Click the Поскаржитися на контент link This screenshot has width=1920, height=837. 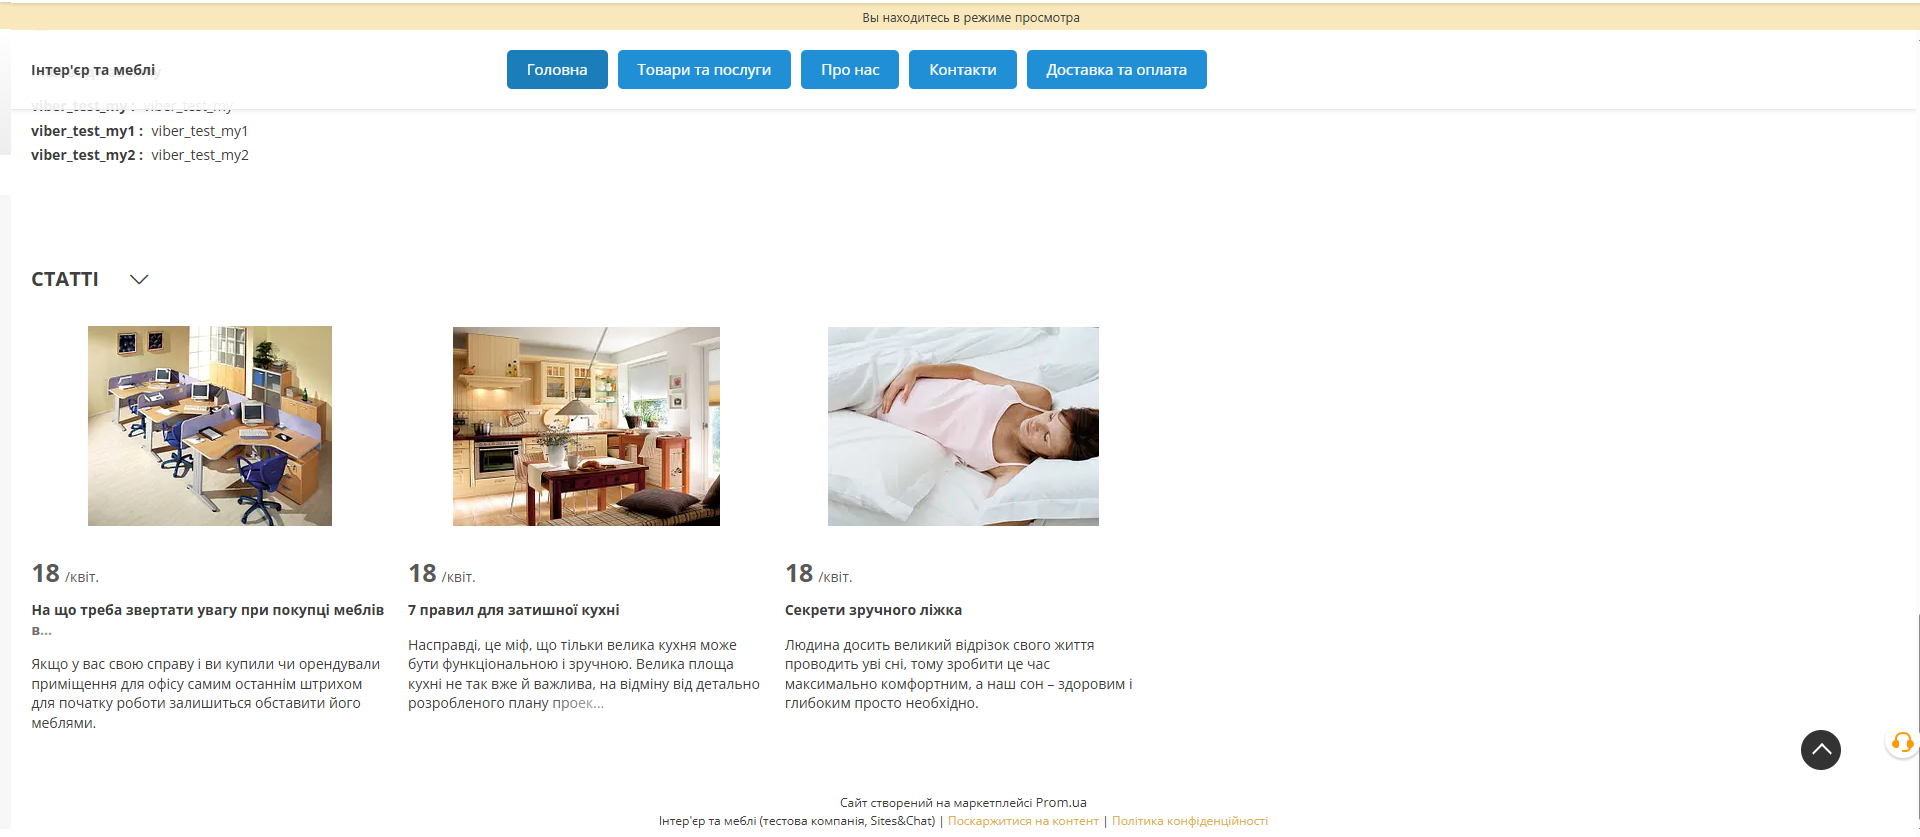1023,821
